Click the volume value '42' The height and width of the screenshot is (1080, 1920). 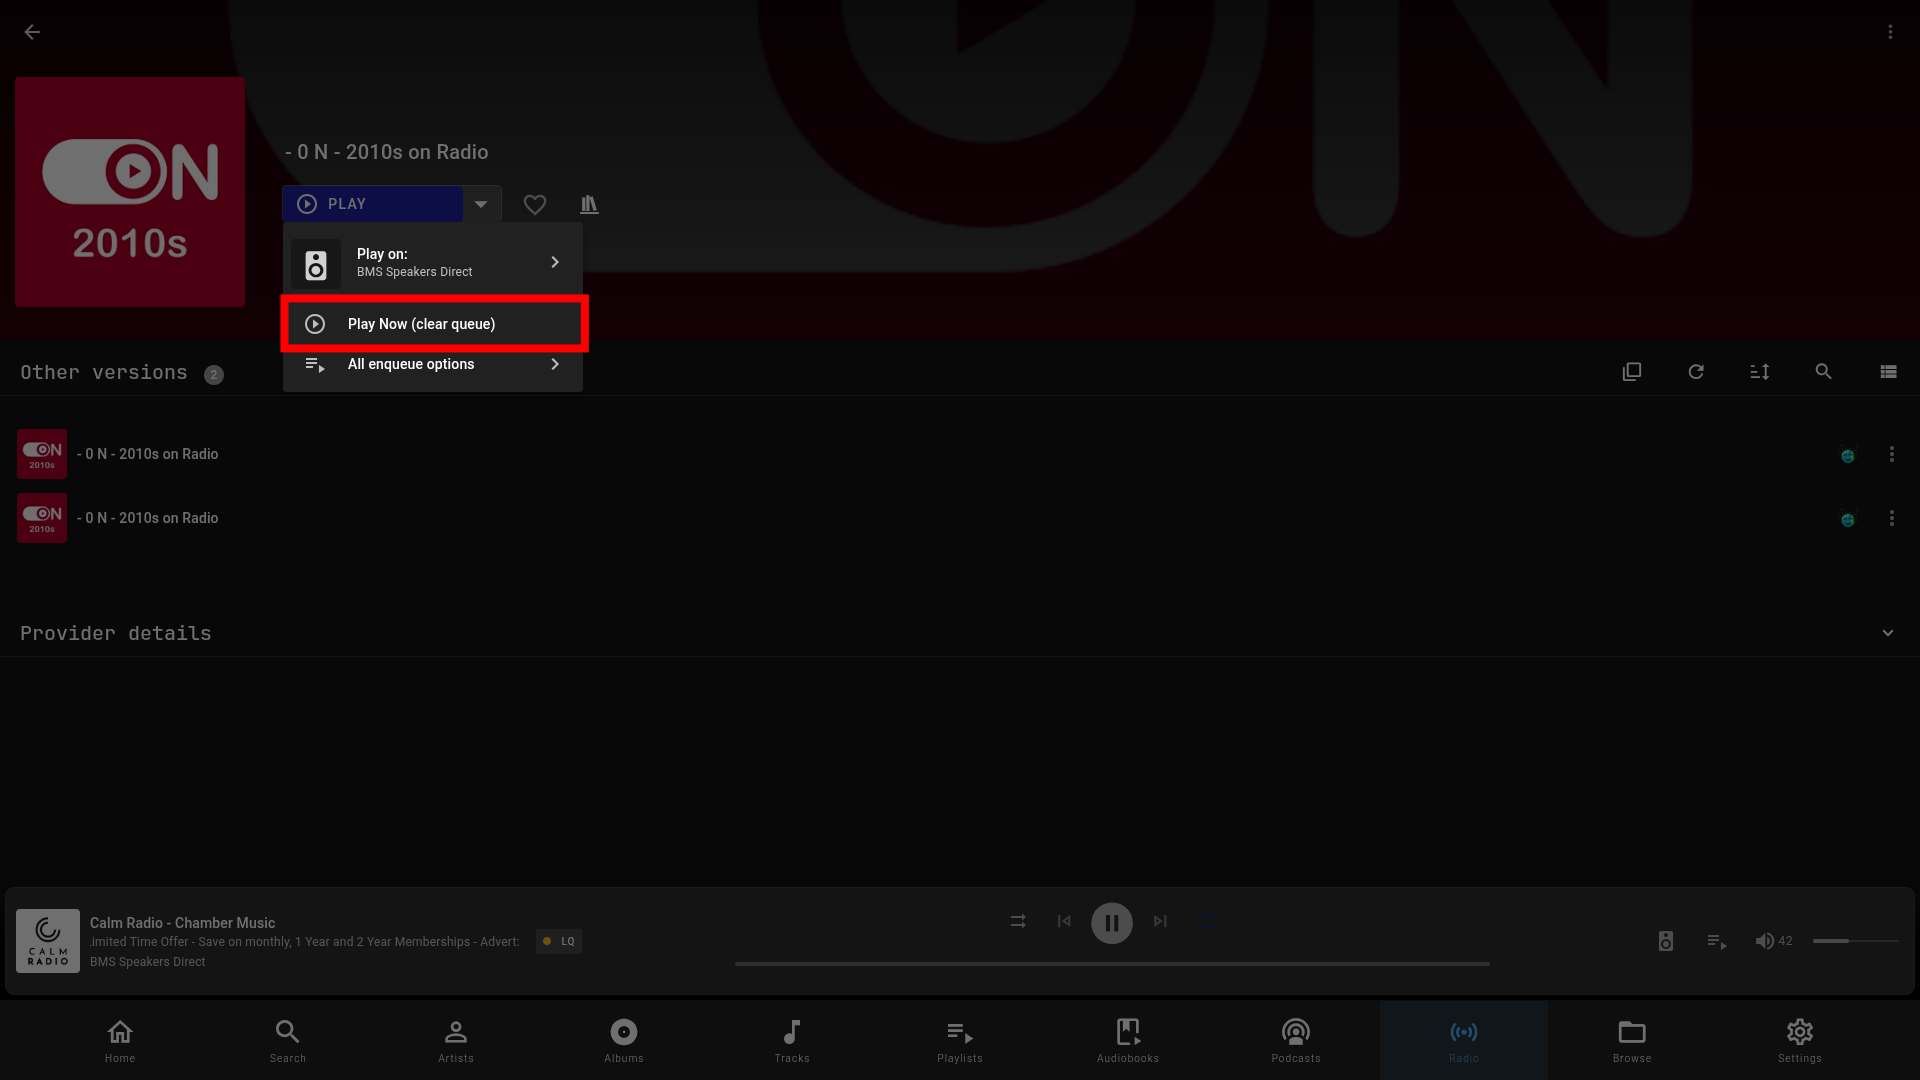pyautogui.click(x=1785, y=941)
